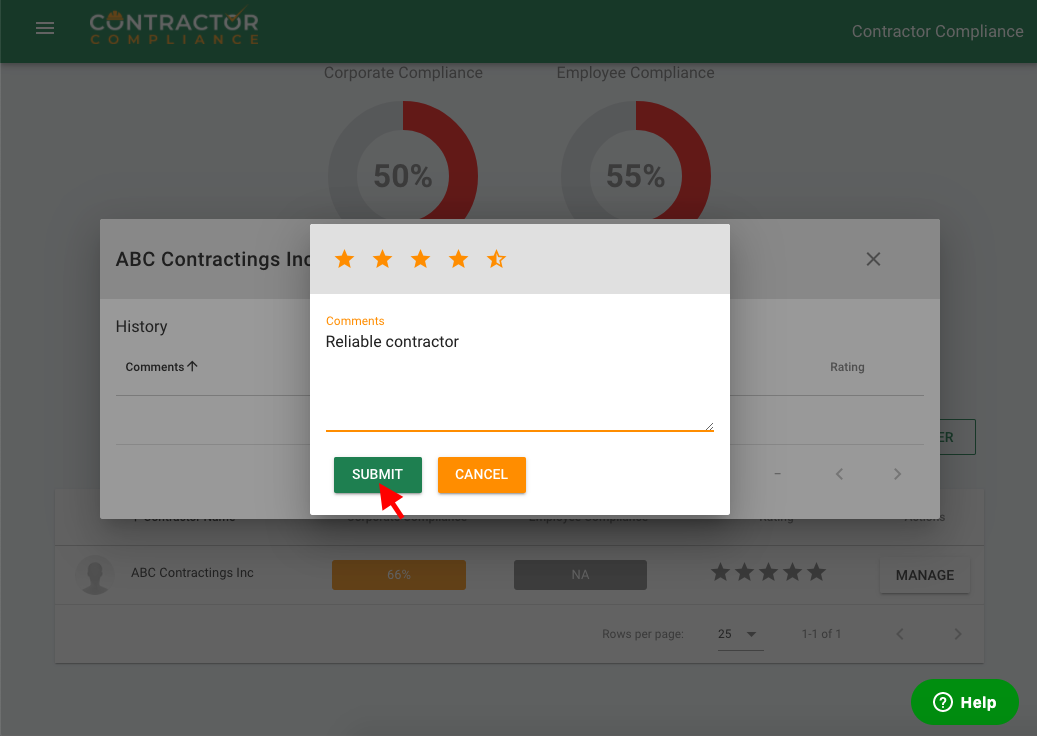Submit the contractor rating
The height and width of the screenshot is (736, 1037).
[x=377, y=475]
